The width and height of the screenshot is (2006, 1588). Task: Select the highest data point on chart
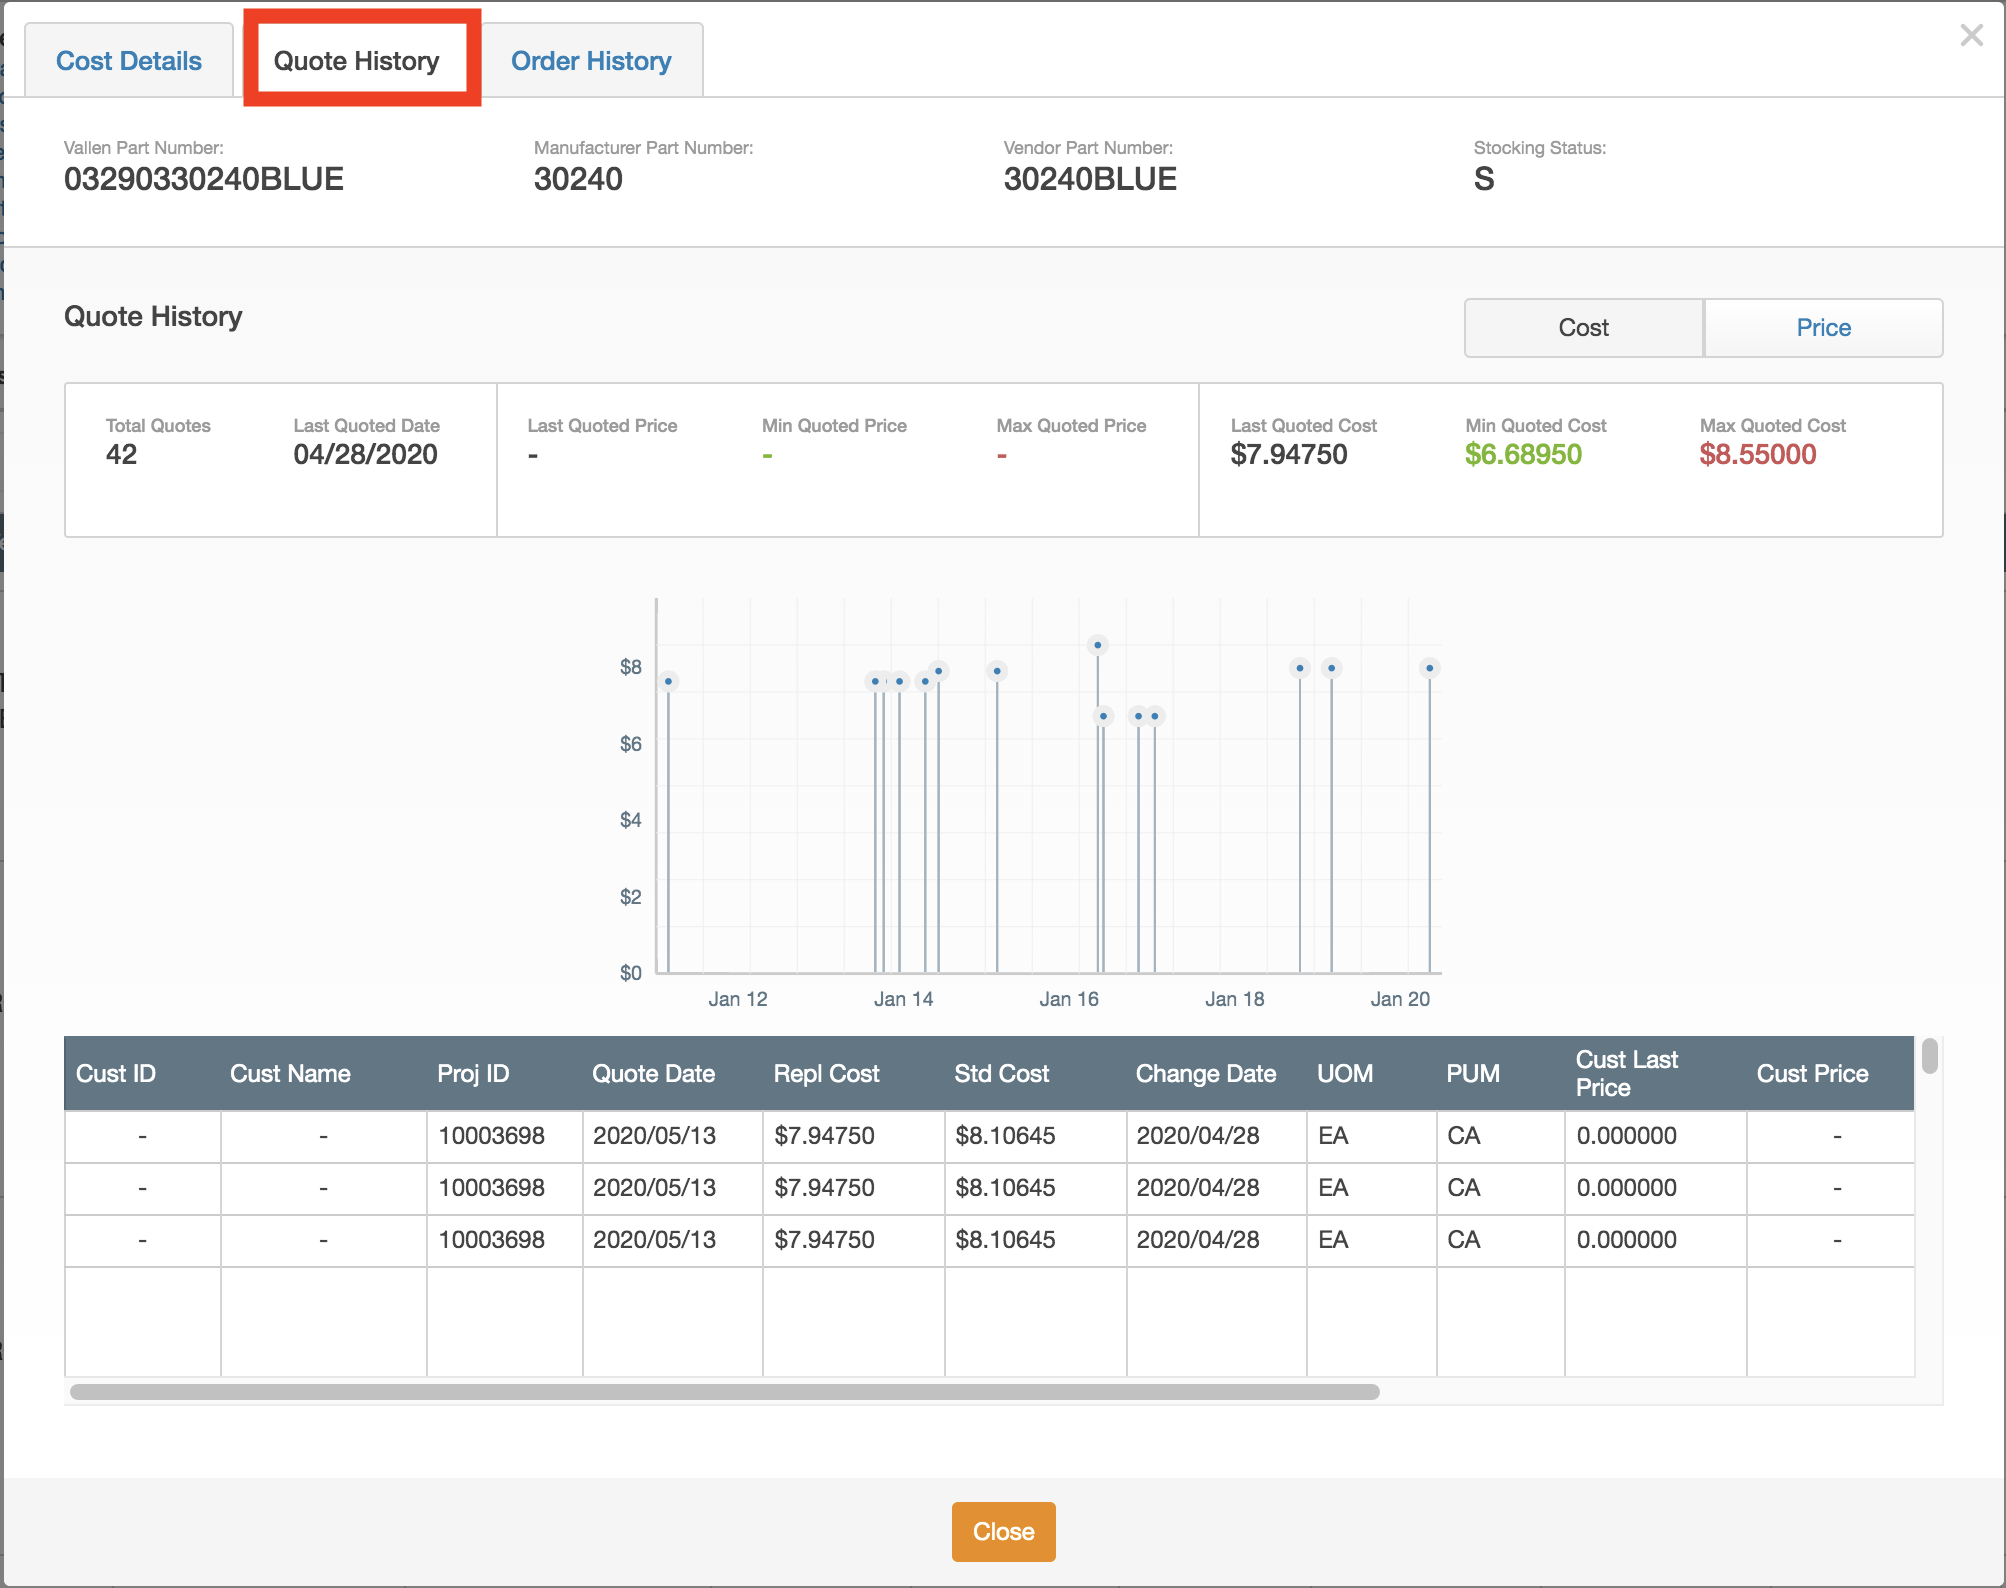(1098, 645)
